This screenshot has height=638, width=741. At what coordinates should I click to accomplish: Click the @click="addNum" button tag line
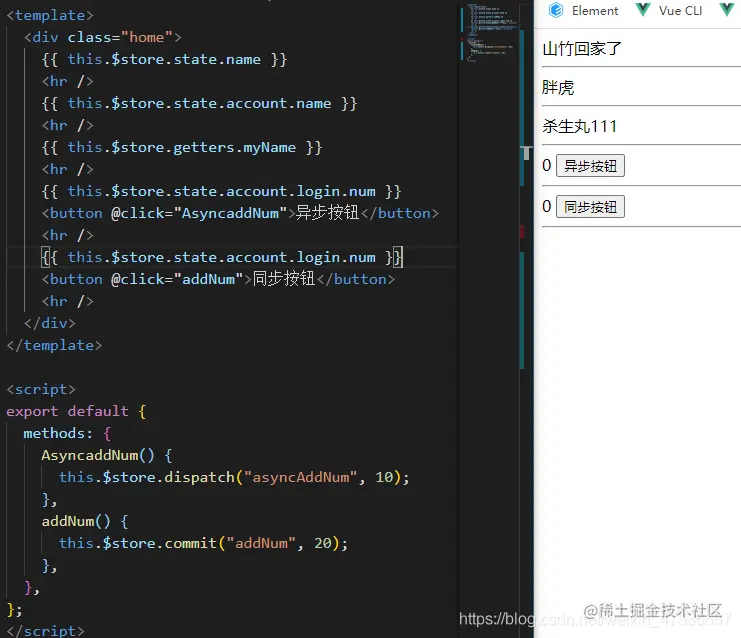pyautogui.click(x=218, y=279)
